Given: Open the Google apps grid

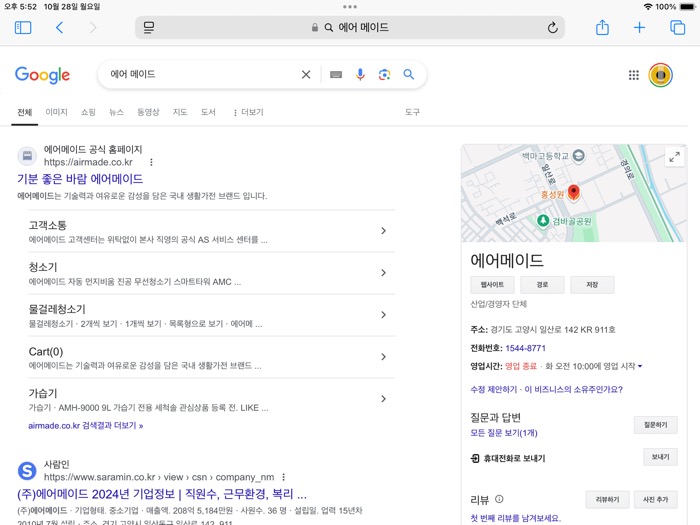Looking at the screenshot, I should [633, 75].
